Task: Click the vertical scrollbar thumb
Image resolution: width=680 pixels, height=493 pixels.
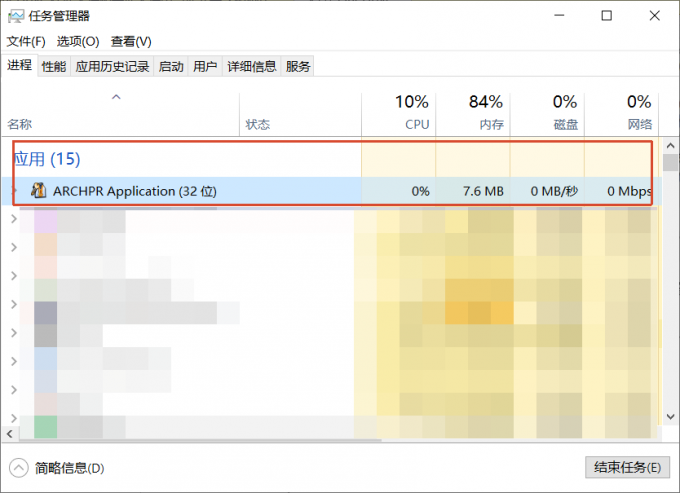Action: point(670,163)
